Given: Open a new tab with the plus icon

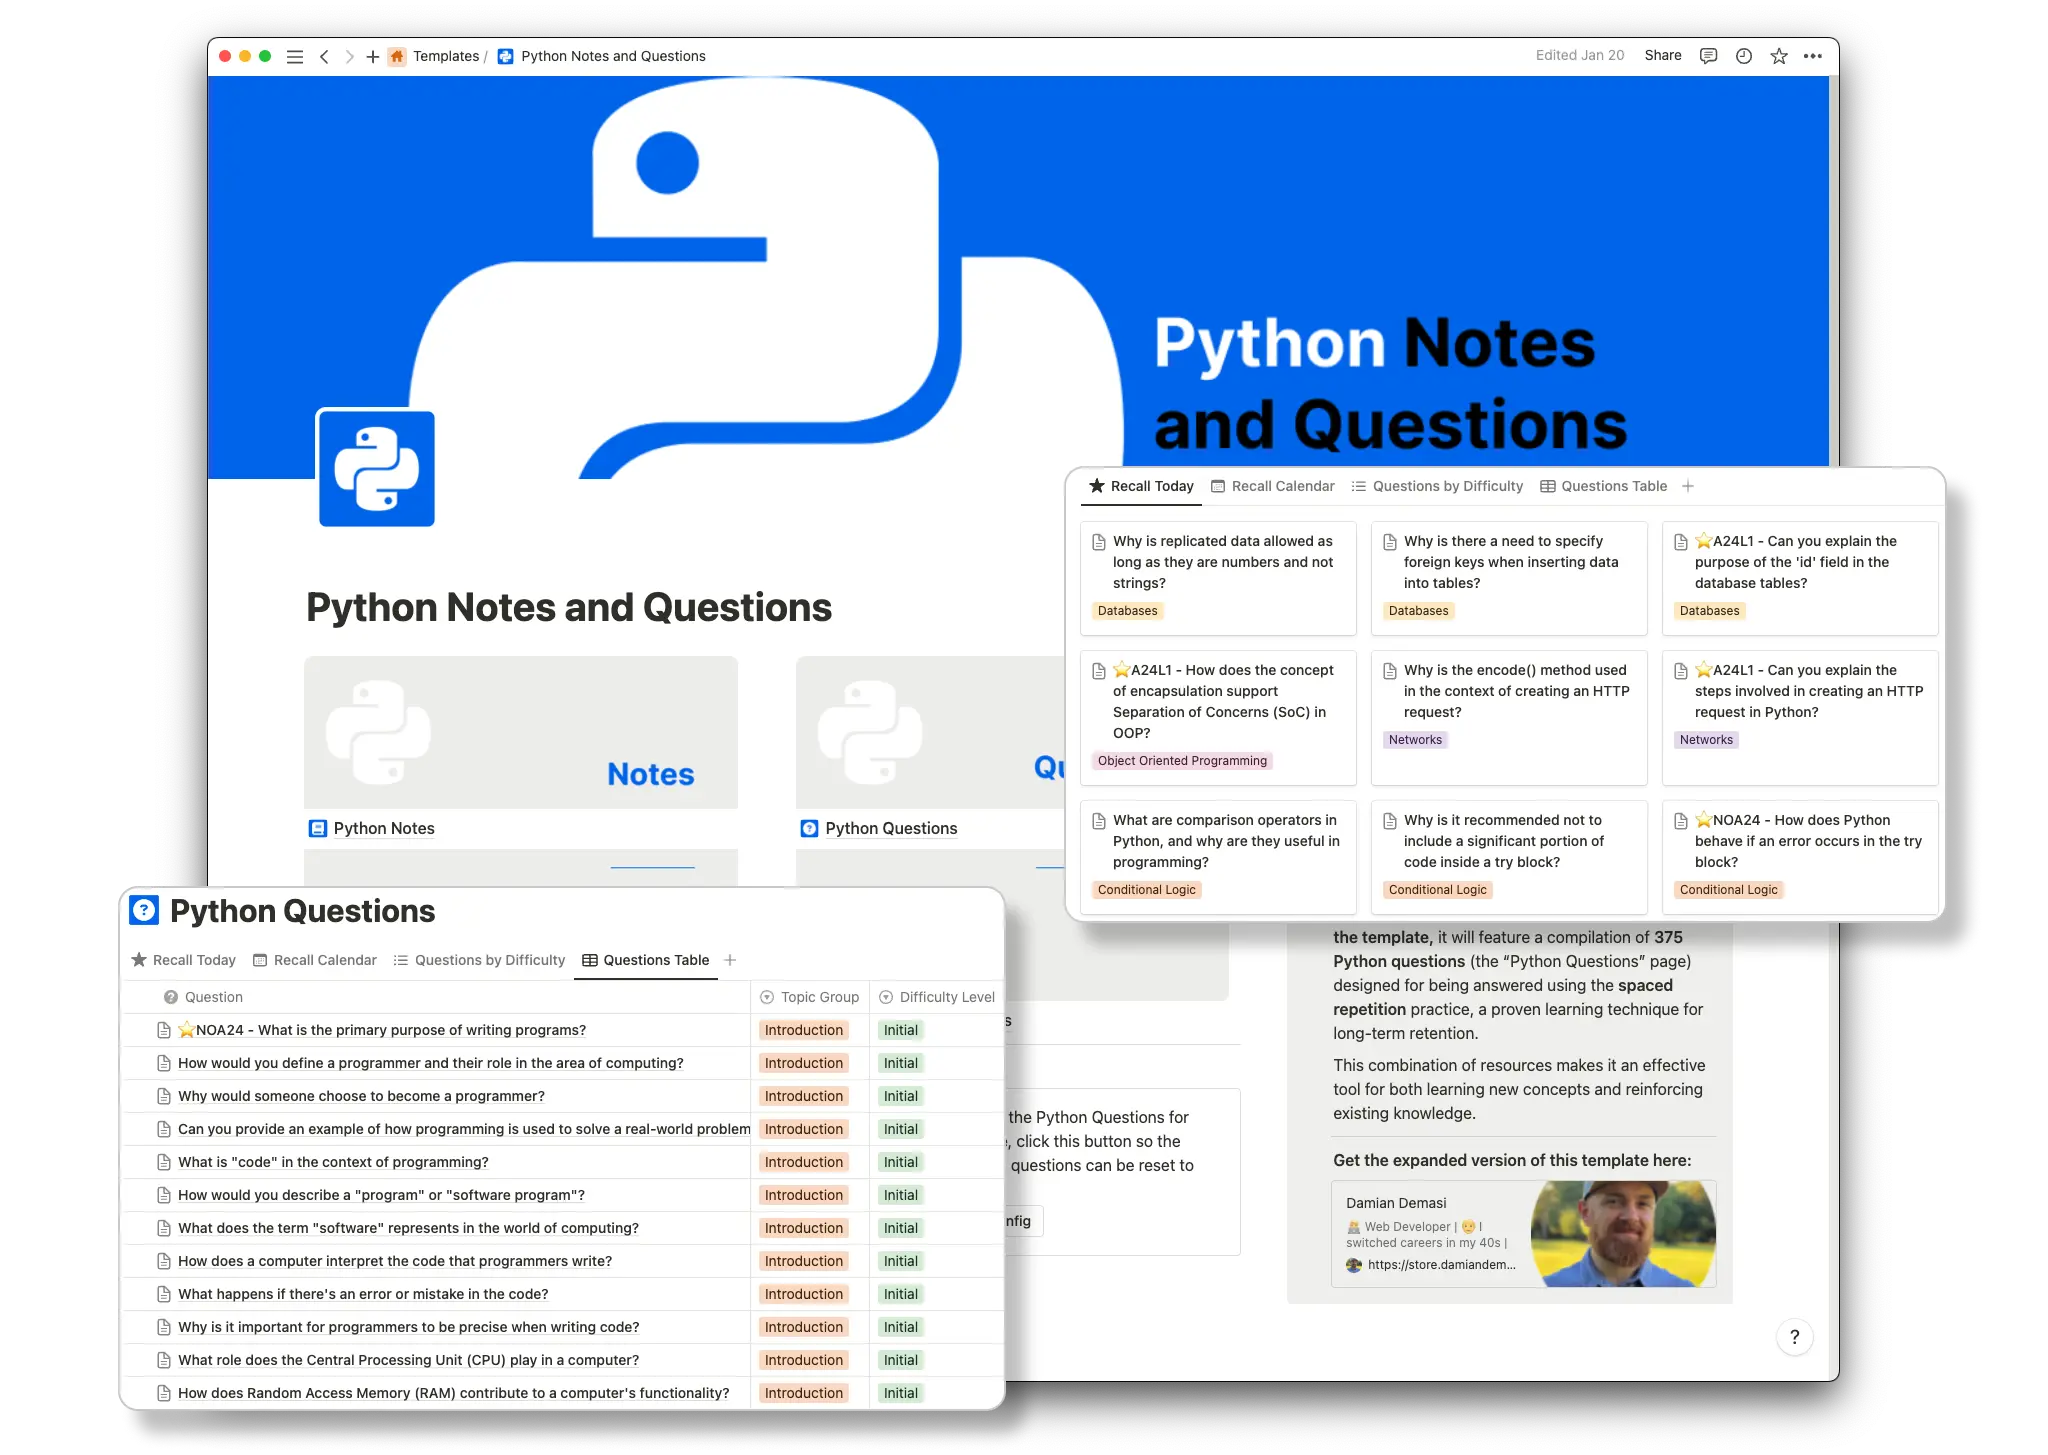Looking at the screenshot, I should click(373, 56).
